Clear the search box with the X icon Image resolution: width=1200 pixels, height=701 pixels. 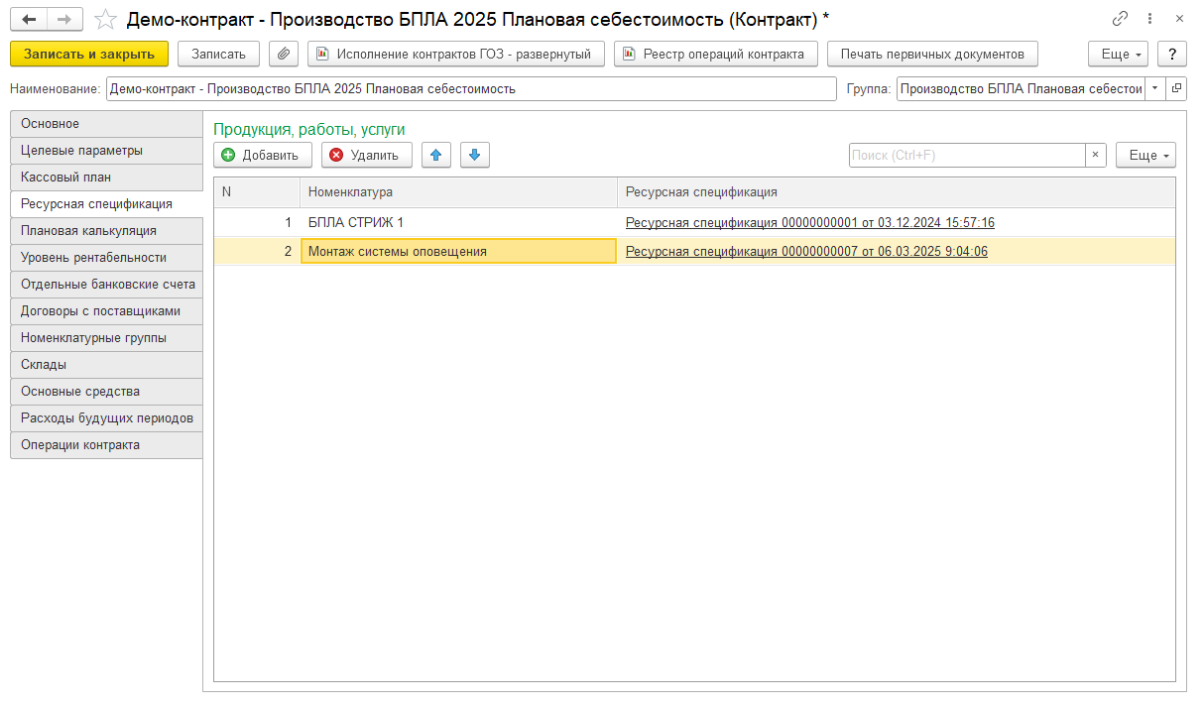click(1096, 155)
